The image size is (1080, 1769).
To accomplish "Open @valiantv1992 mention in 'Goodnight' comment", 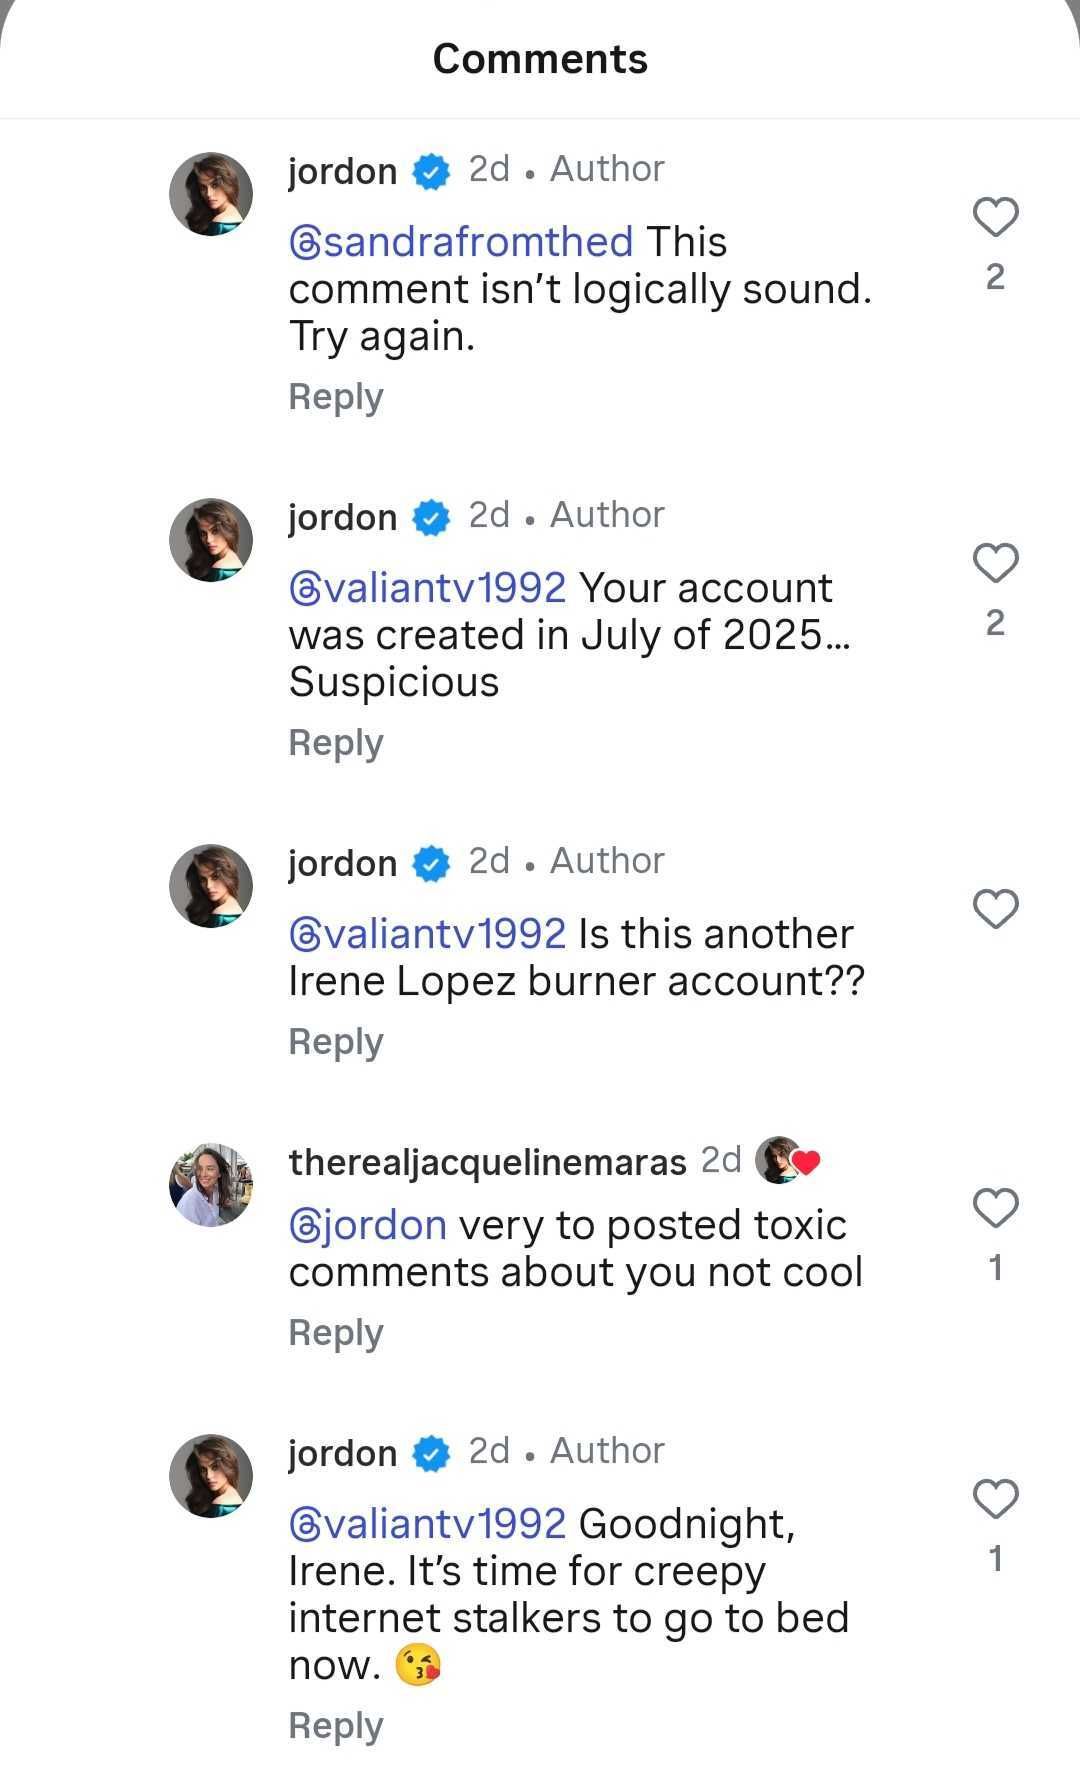I will pos(428,1524).
